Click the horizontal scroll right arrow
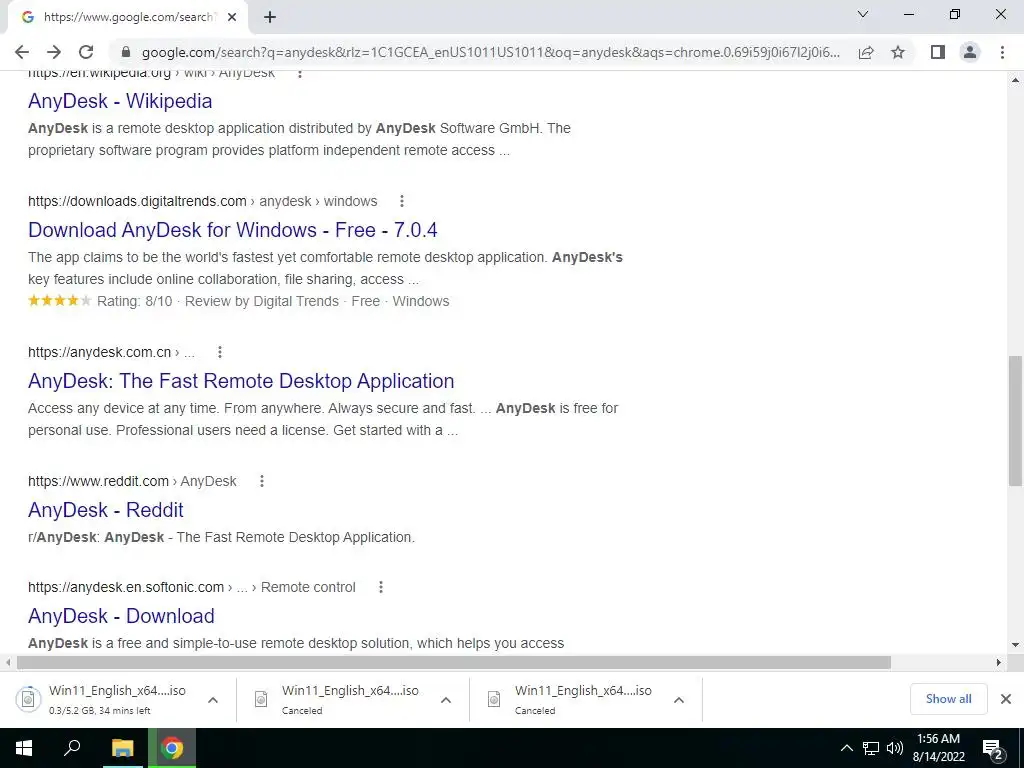 (x=999, y=662)
